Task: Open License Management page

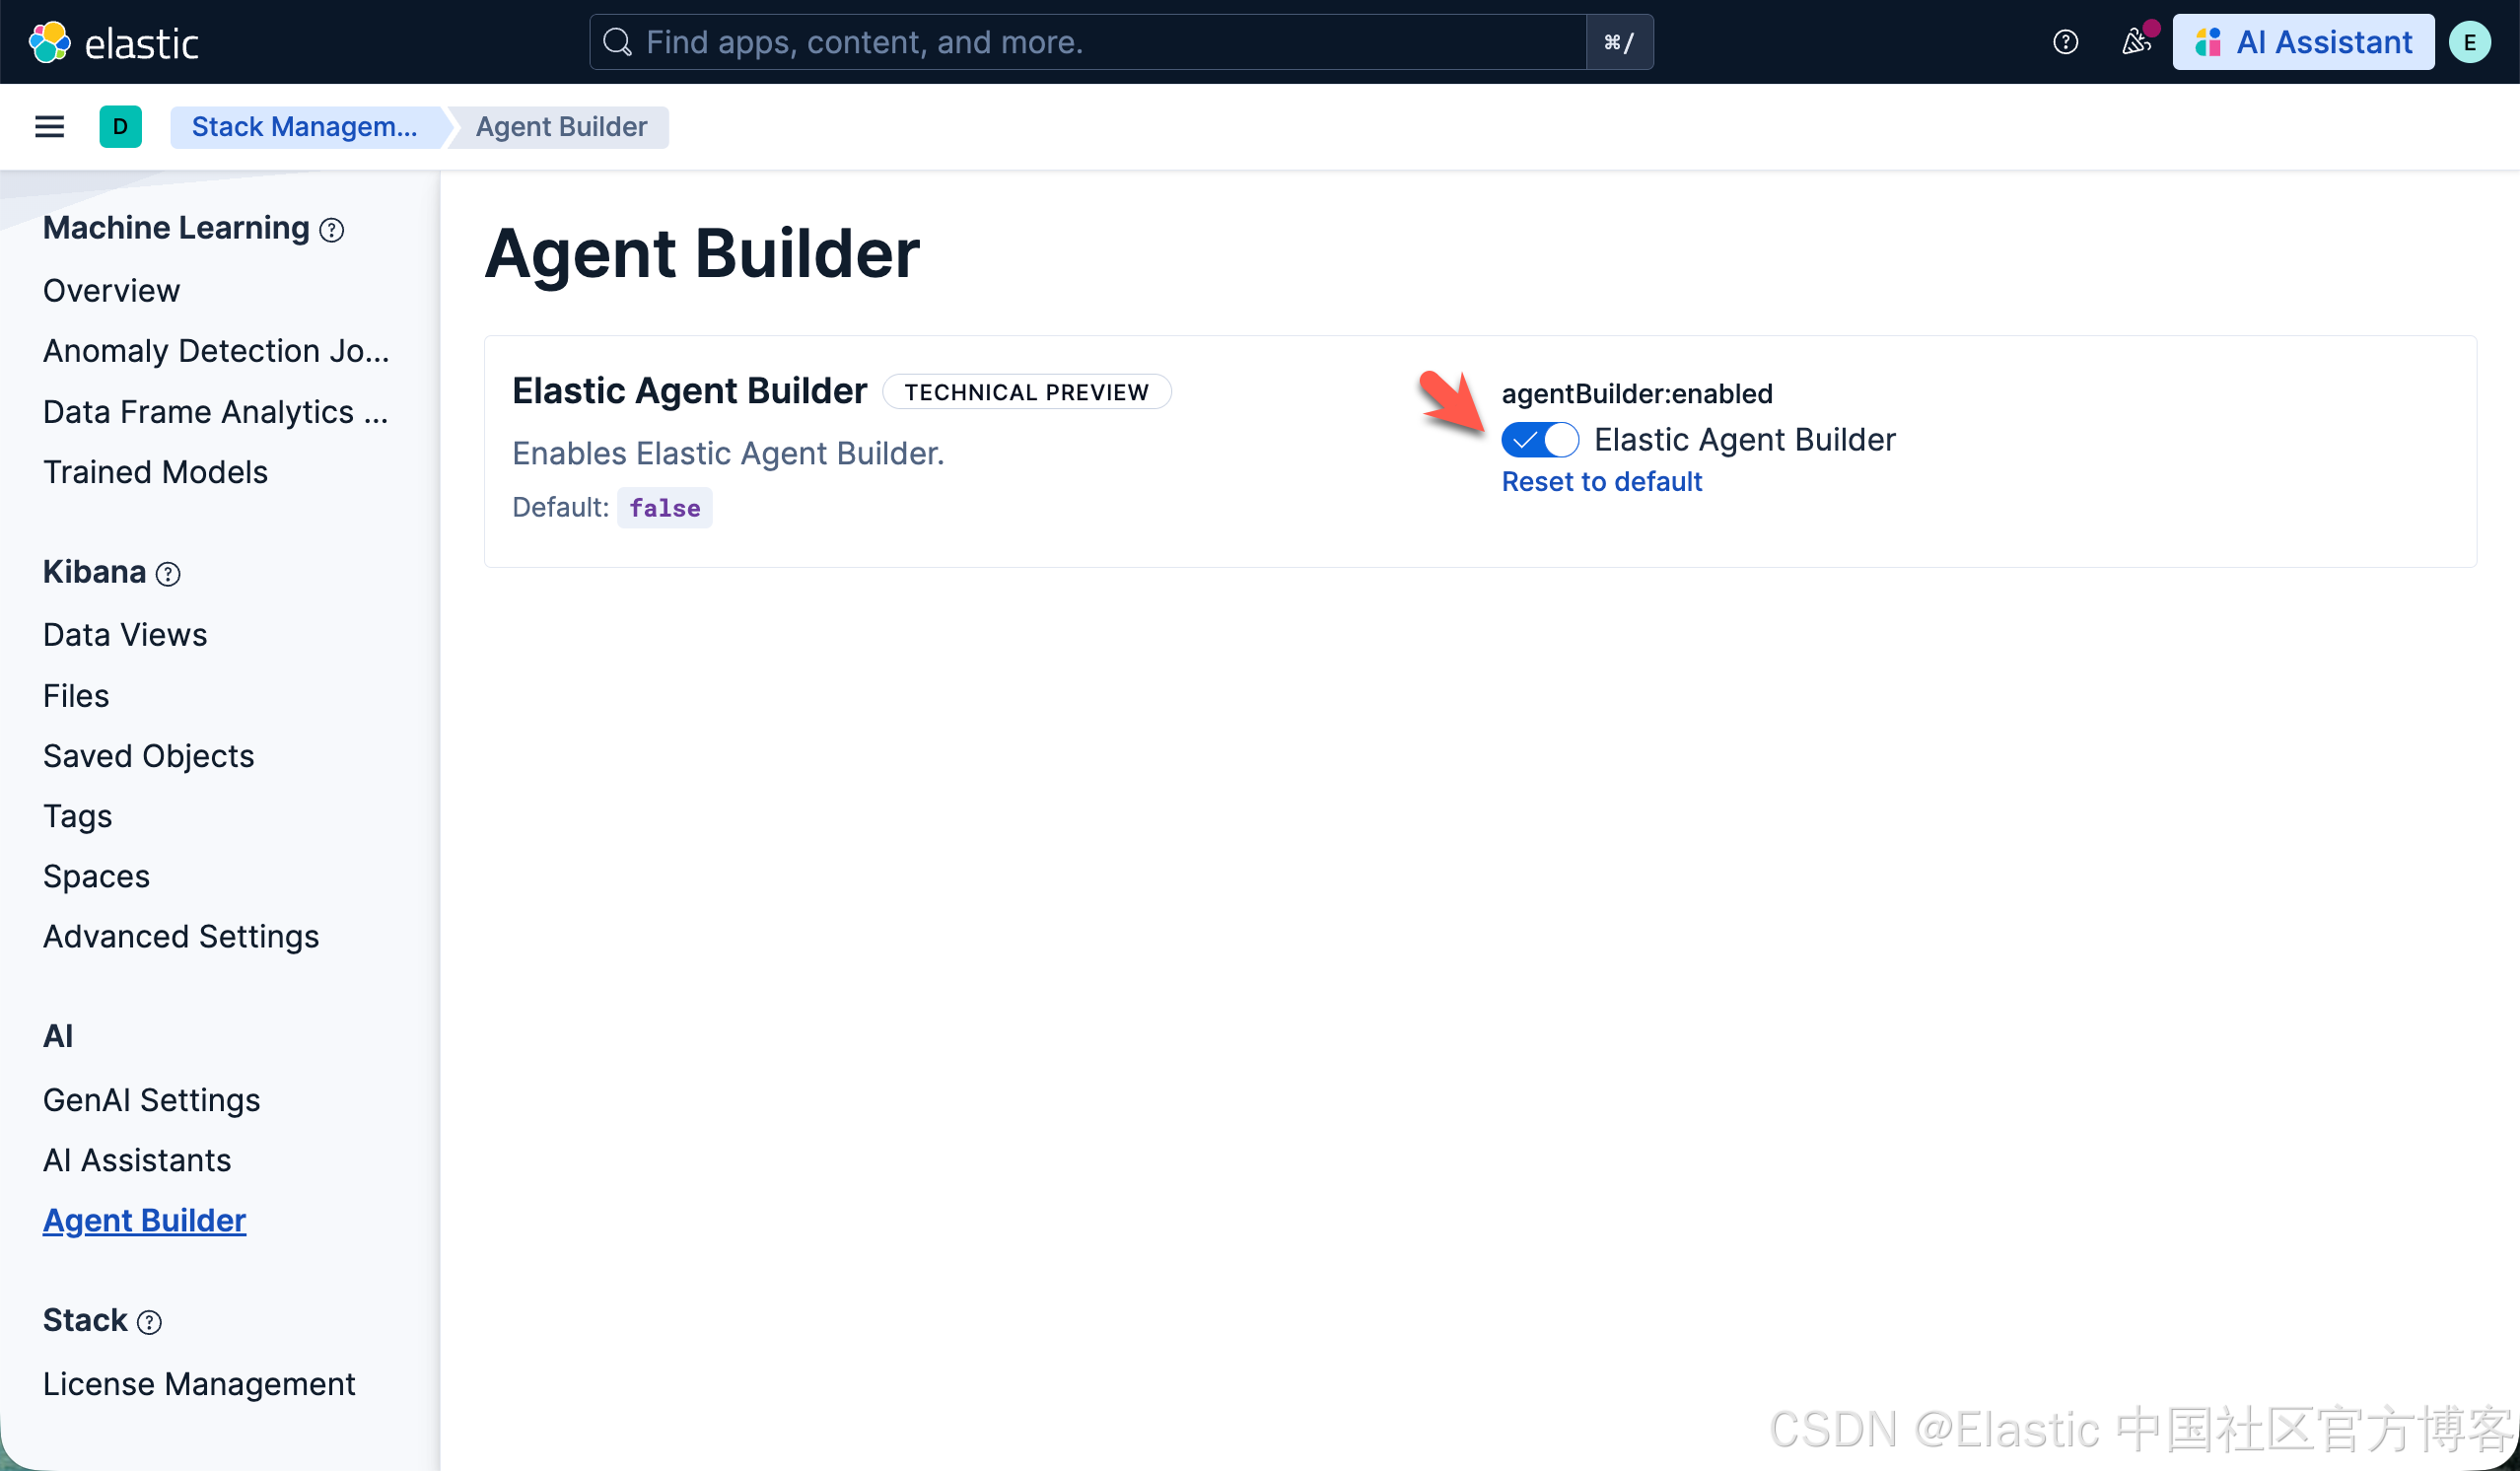Action: click(x=199, y=1384)
